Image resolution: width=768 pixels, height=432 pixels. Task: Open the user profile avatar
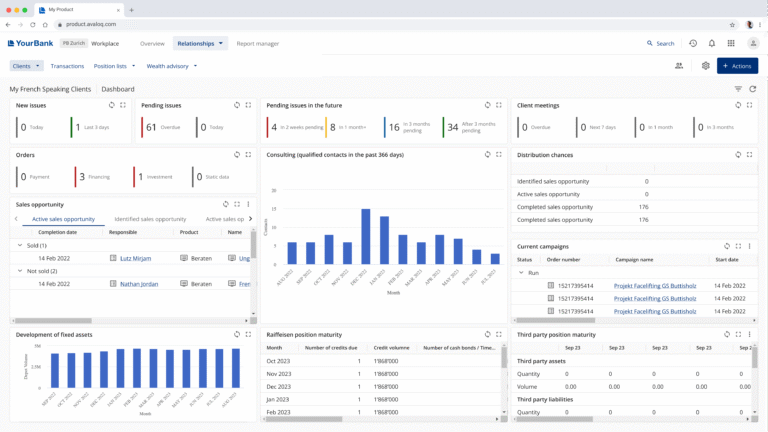click(x=751, y=44)
